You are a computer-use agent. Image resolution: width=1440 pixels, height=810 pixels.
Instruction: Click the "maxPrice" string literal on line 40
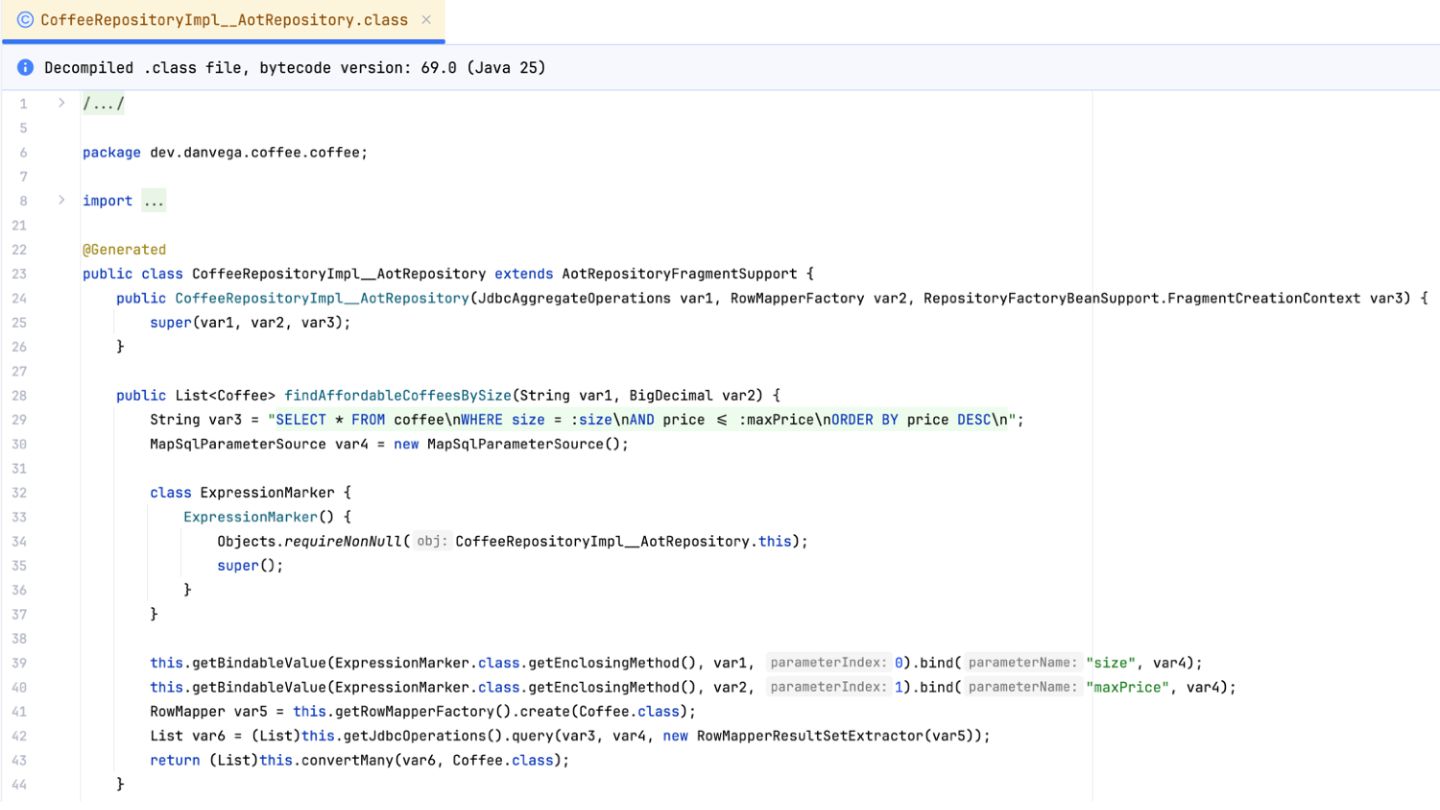1132,687
